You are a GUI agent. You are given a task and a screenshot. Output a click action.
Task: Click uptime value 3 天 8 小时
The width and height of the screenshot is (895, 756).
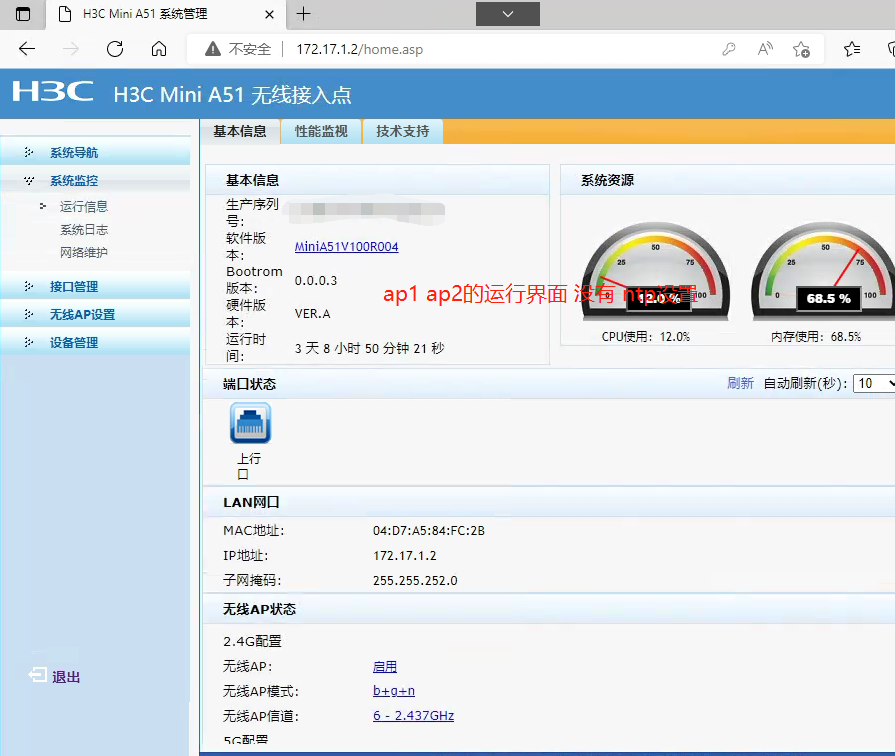(x=369, y=348)
